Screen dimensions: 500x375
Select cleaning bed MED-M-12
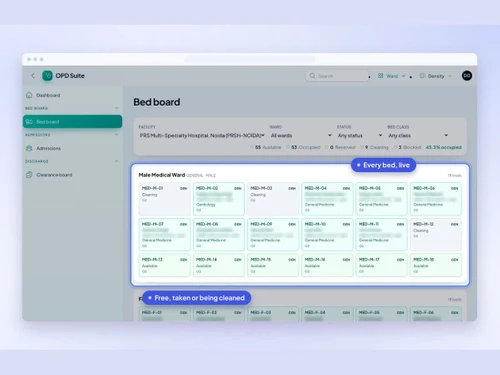[436, 234]
